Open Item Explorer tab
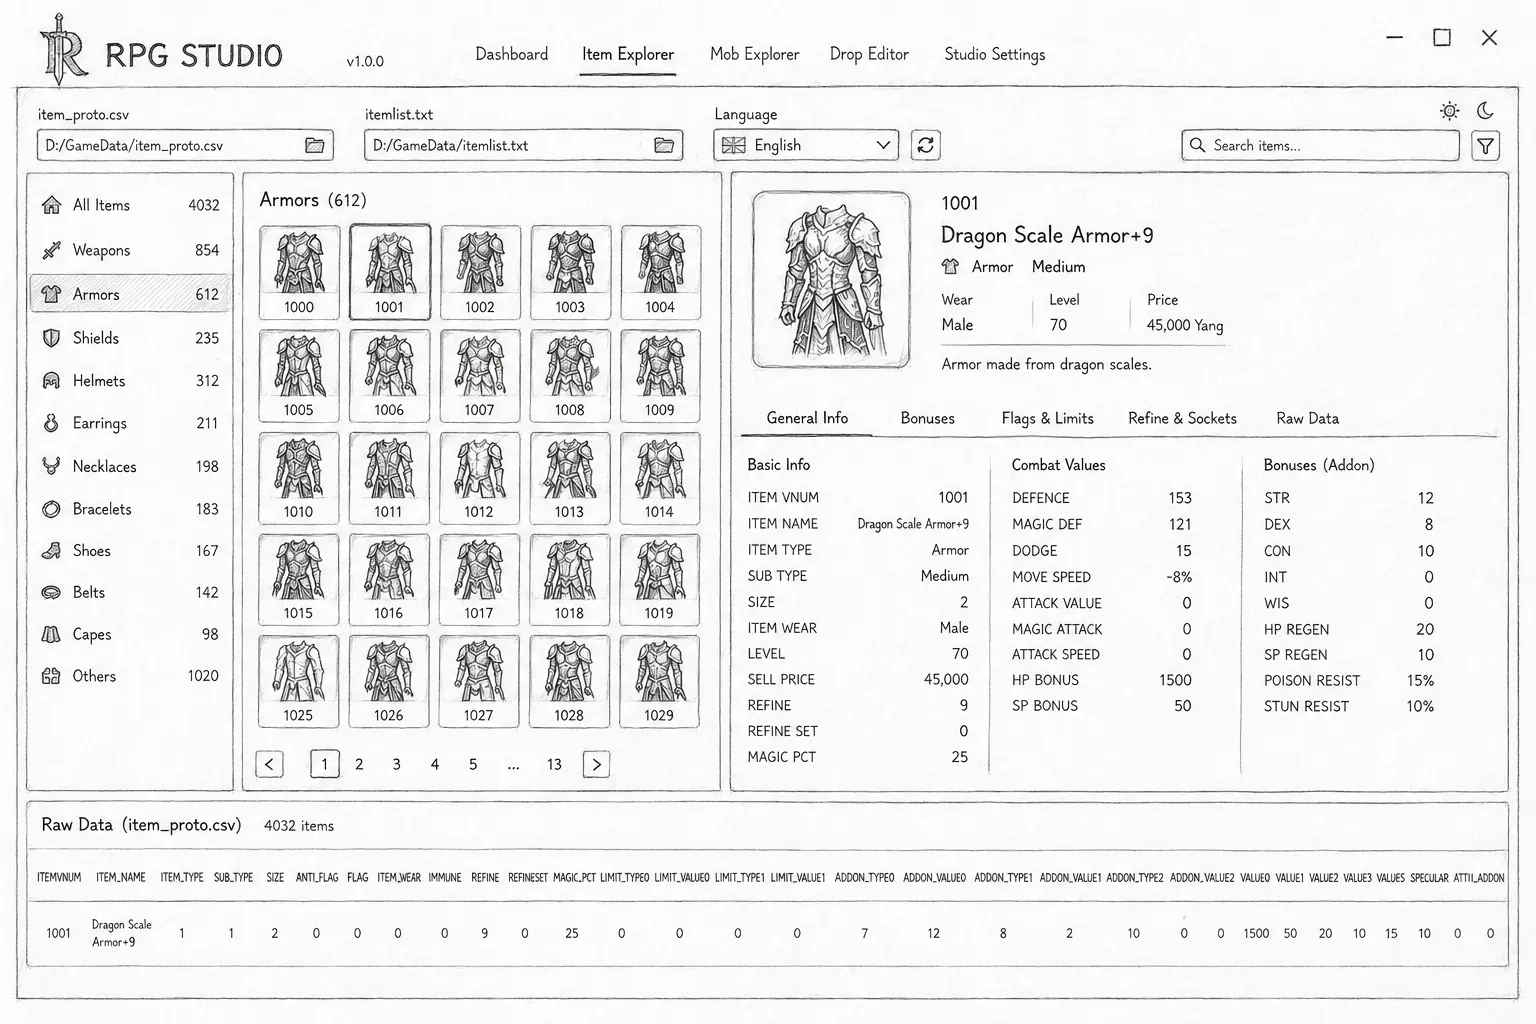Viewport: 1536px width, 1024px height. pos(628,54)
